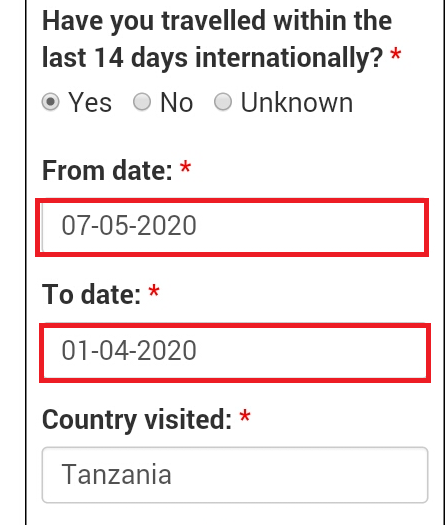Focus the Country visited input field
The image size is (445, 525).
tap(235, 475)
